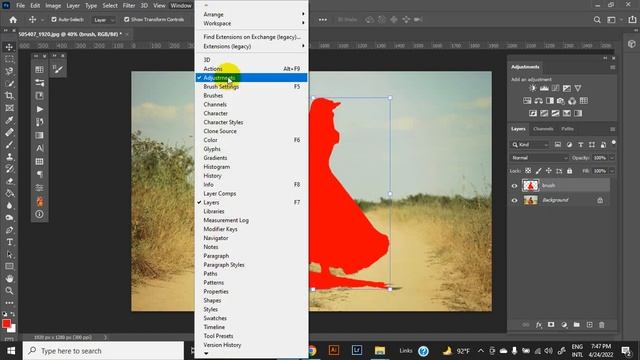
Task: Toggle Lock all padlock icon
Action: pos(569,171)
